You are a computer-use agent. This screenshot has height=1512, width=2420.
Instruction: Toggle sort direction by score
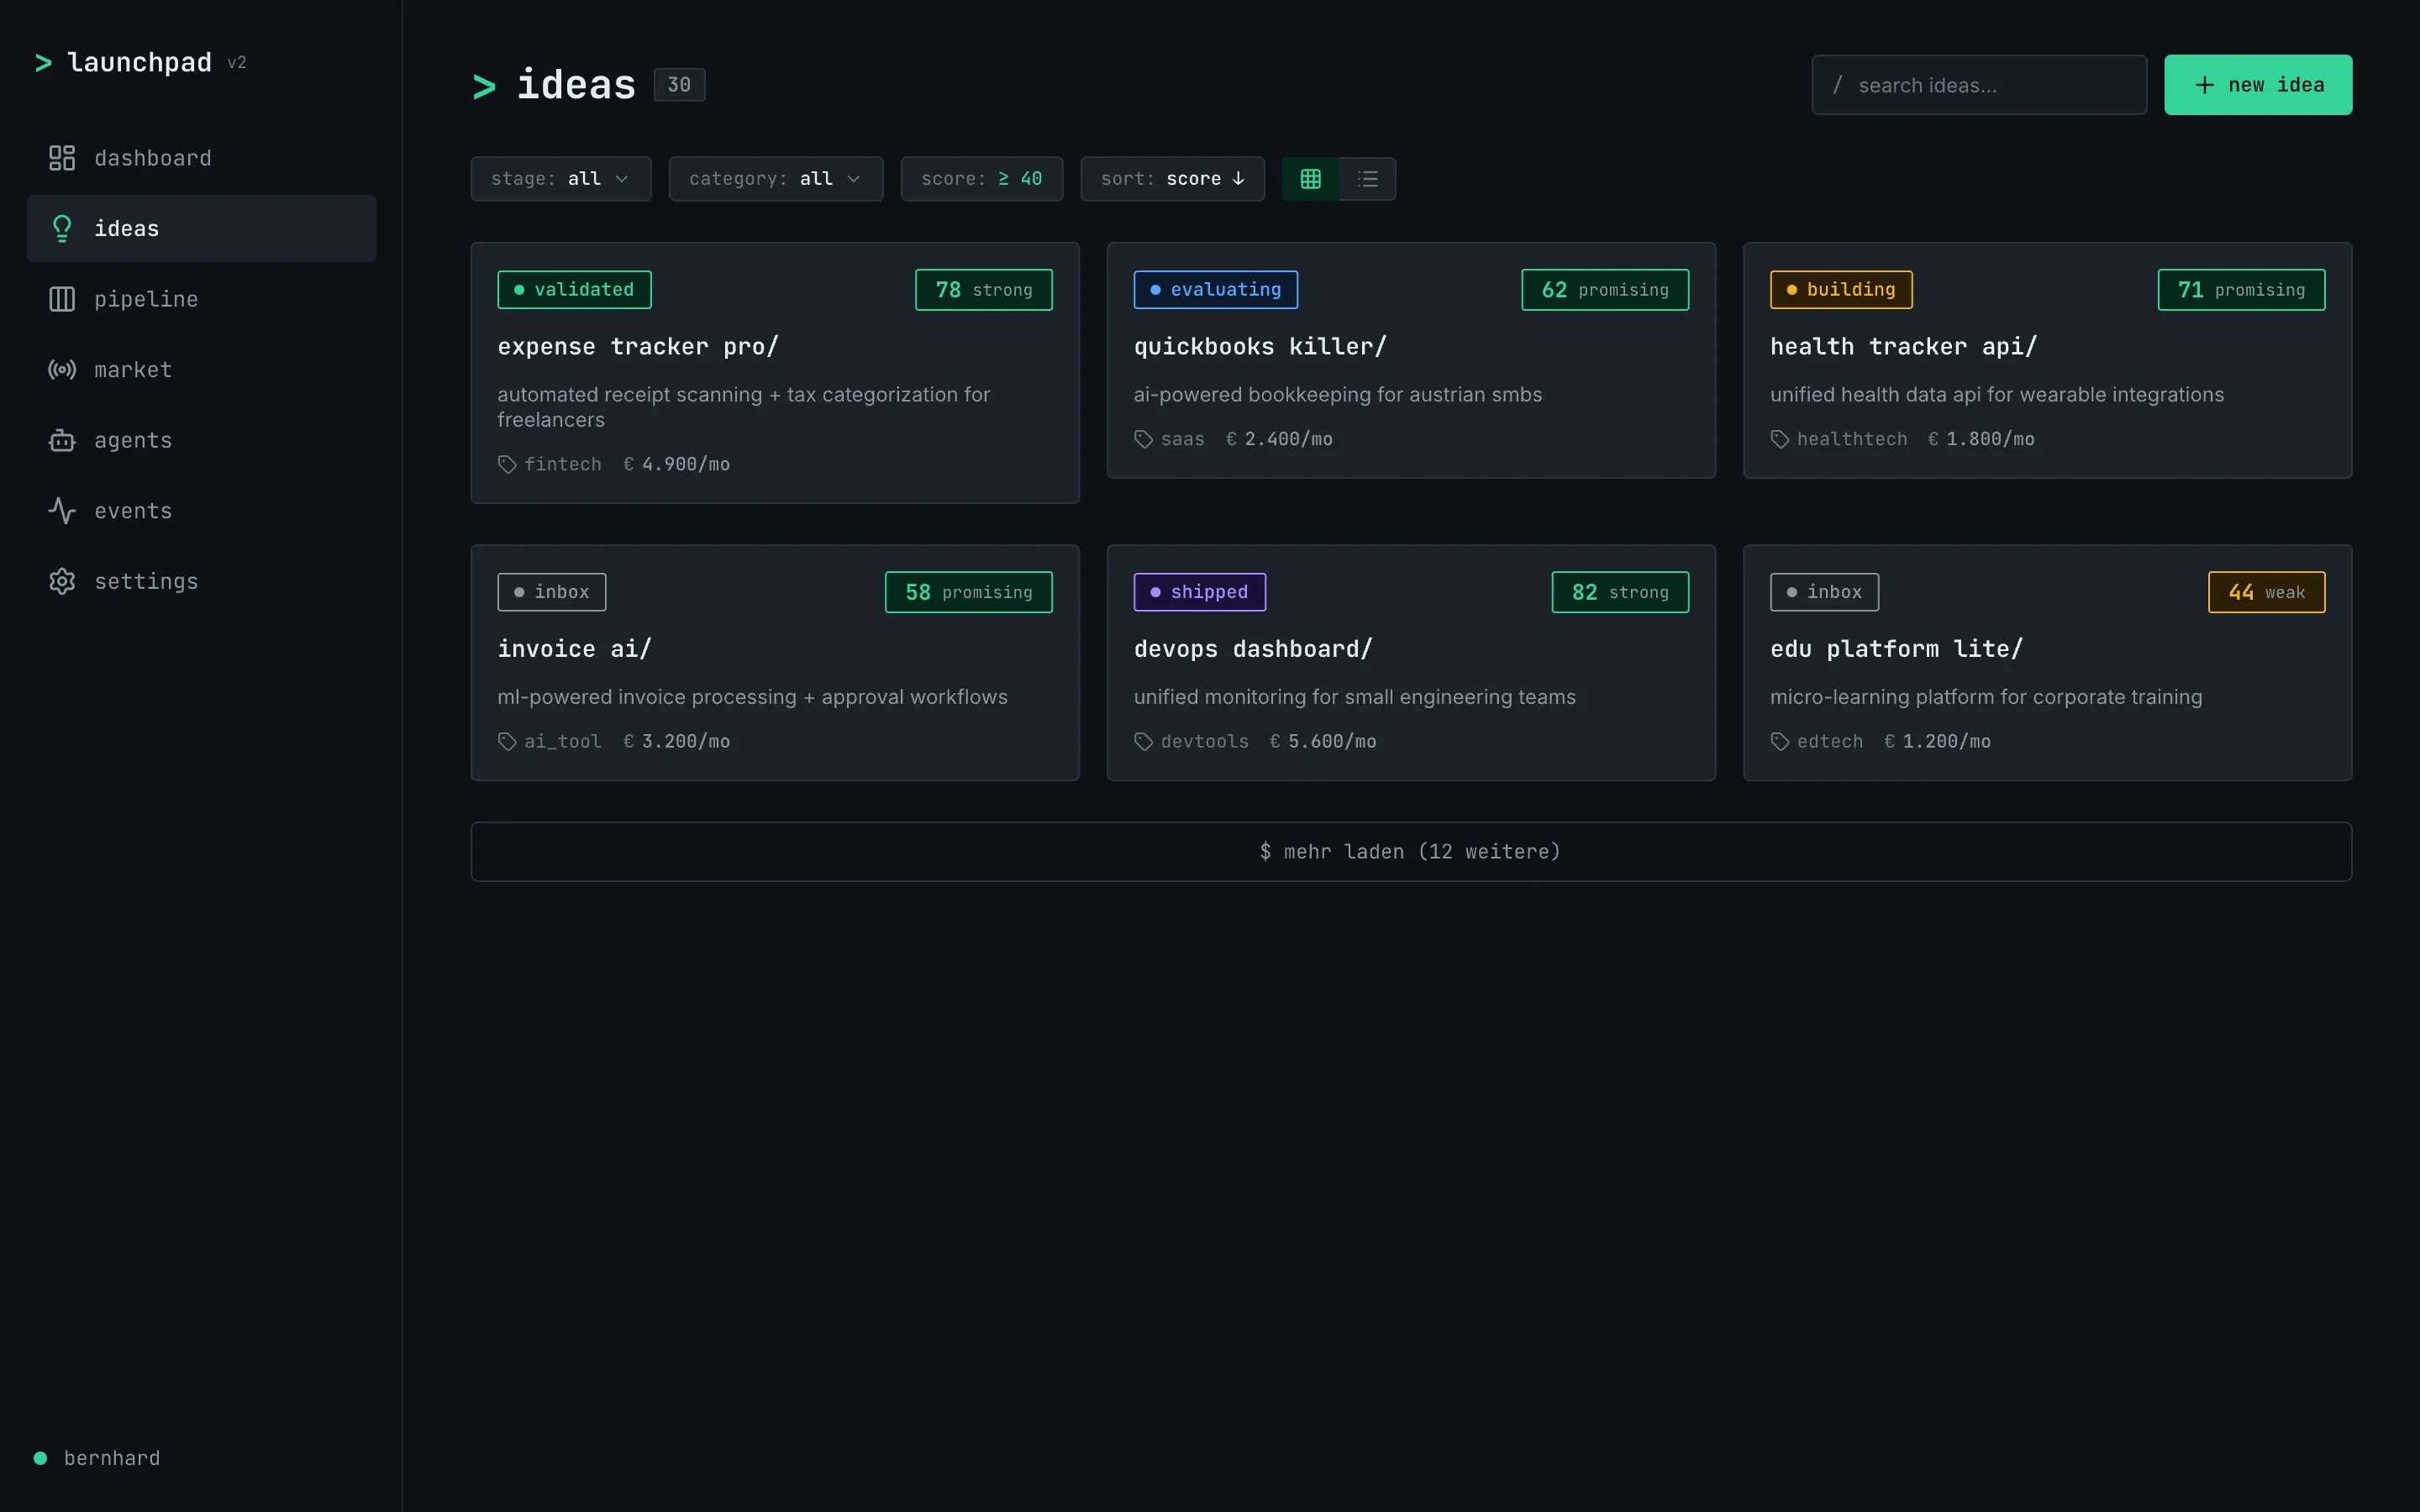(x=1172, y=179)
